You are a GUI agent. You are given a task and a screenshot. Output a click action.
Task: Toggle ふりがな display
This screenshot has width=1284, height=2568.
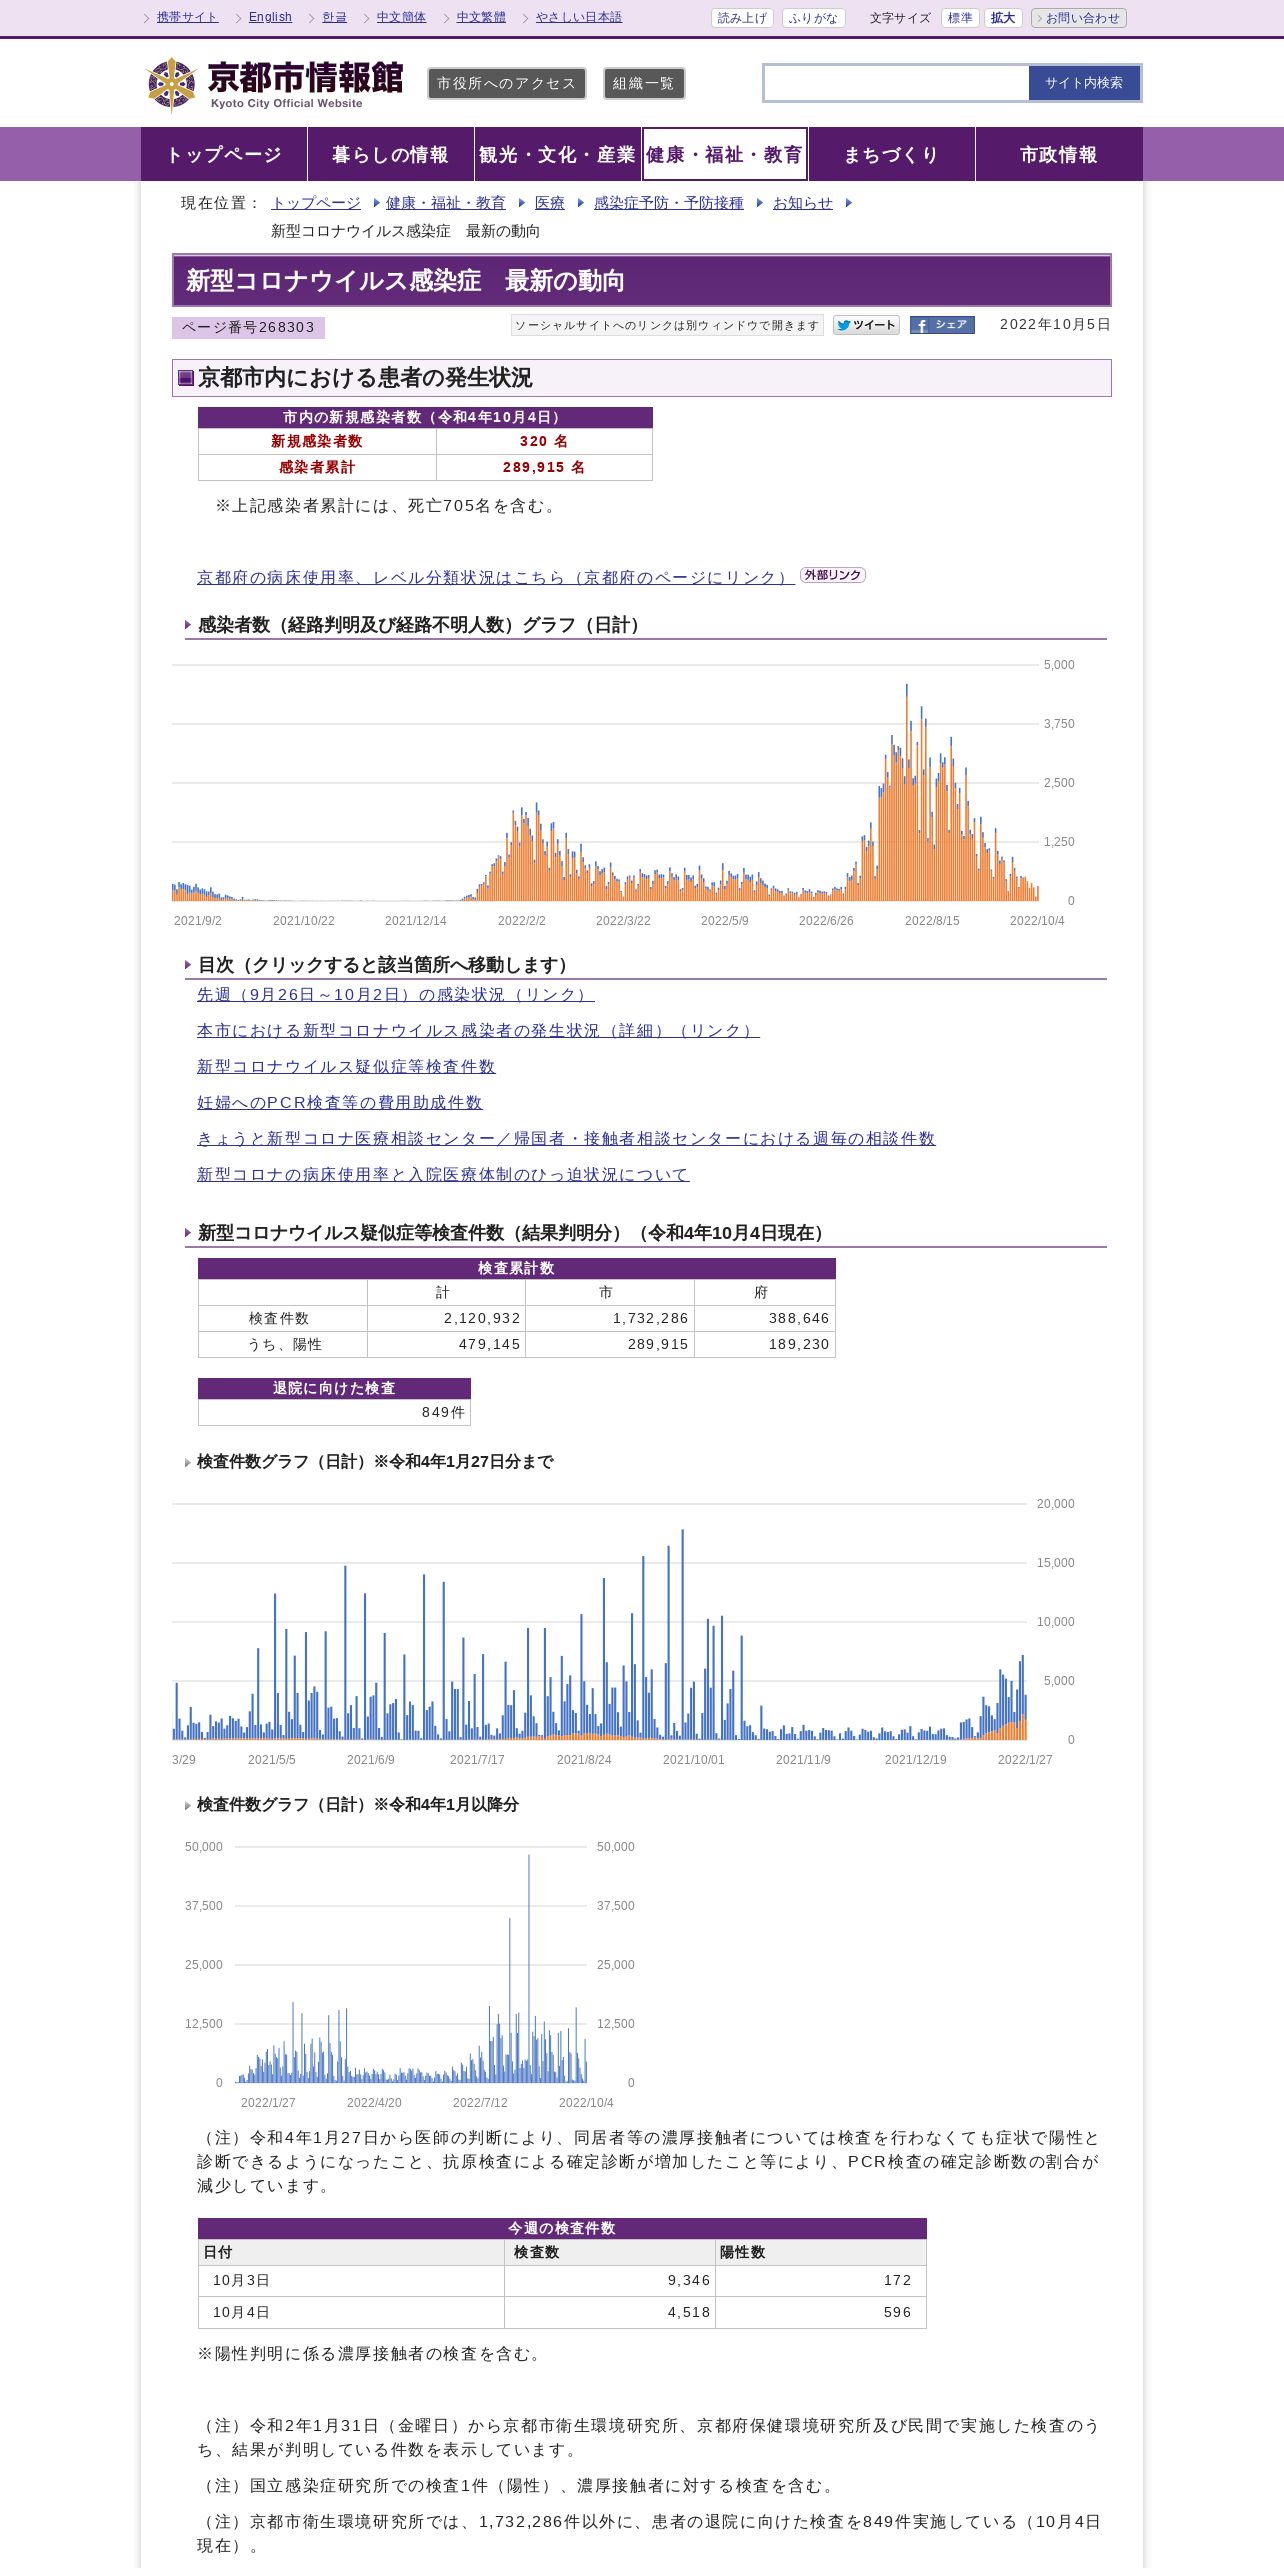point(813,18)
